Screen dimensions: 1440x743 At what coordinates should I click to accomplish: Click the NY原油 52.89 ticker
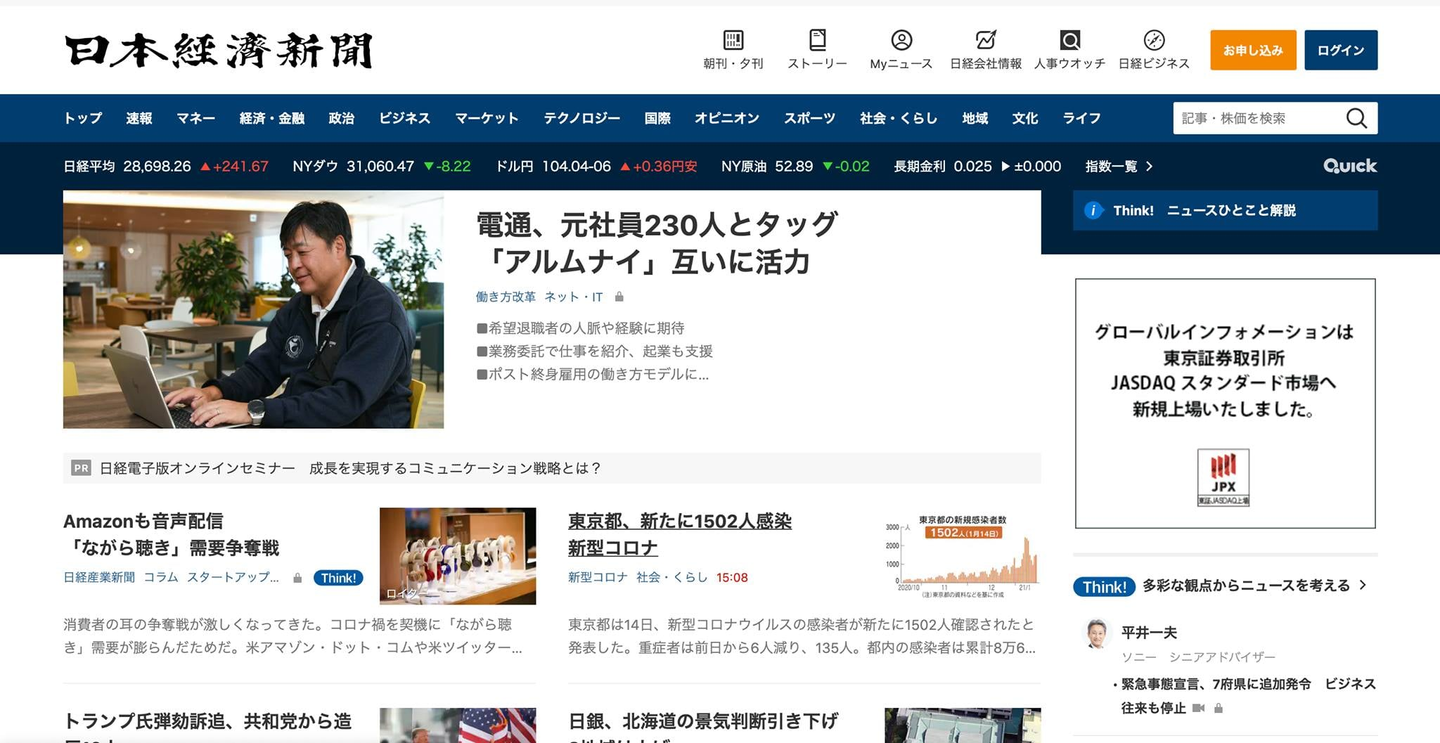click(x=796, y=166)
